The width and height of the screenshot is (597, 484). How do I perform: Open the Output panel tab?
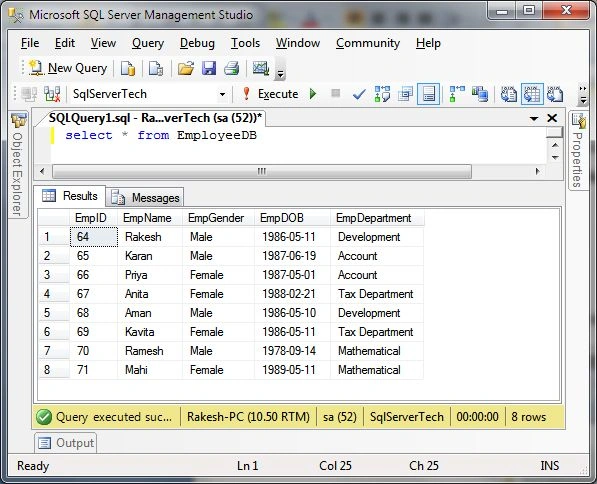click(66, 443)
